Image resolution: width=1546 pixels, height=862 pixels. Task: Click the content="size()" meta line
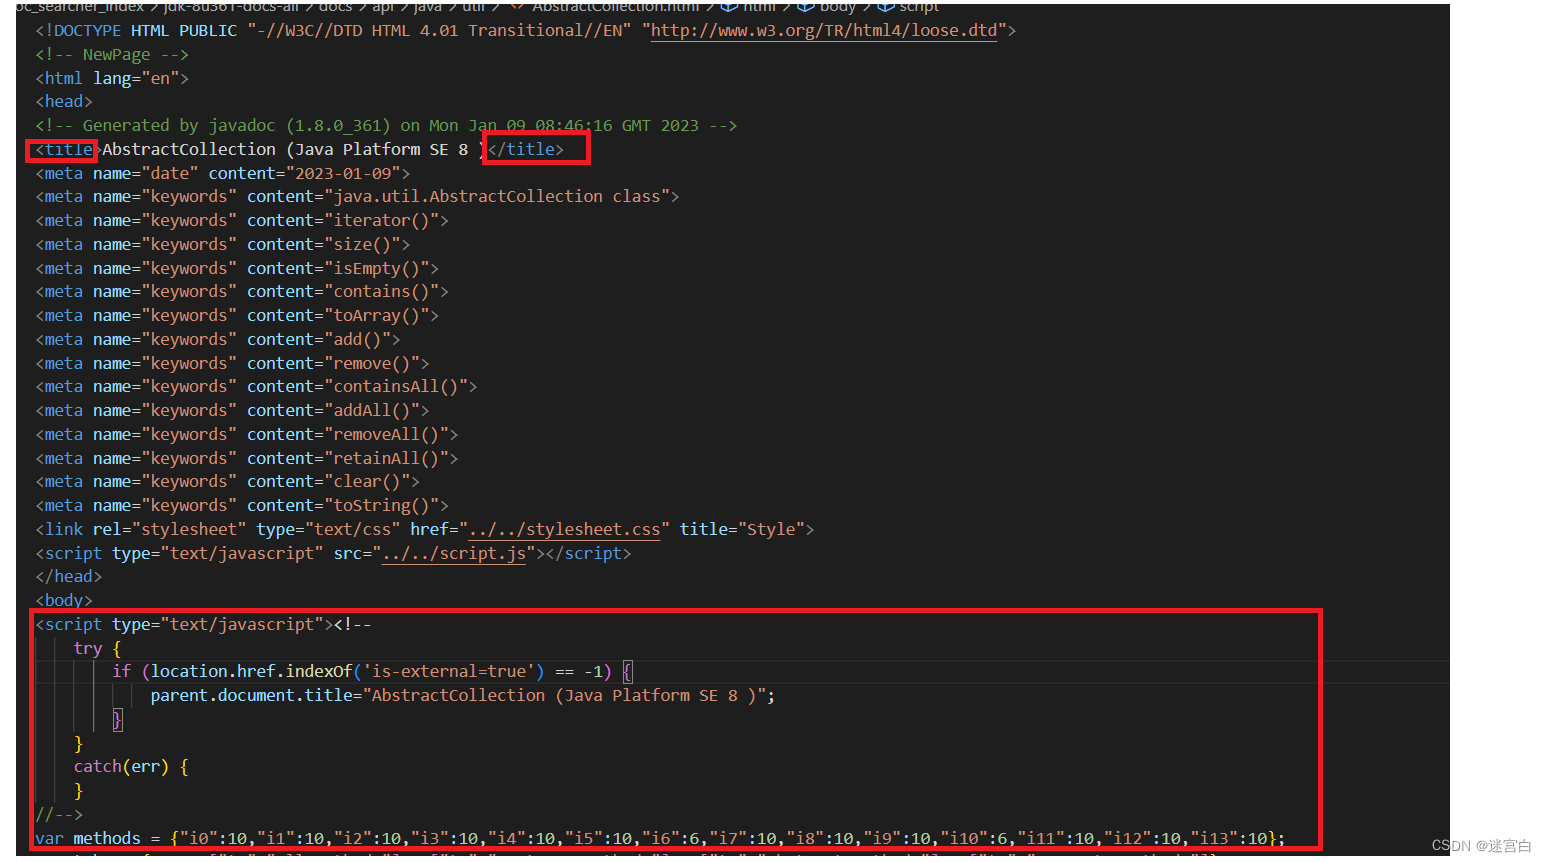(223, 244)
